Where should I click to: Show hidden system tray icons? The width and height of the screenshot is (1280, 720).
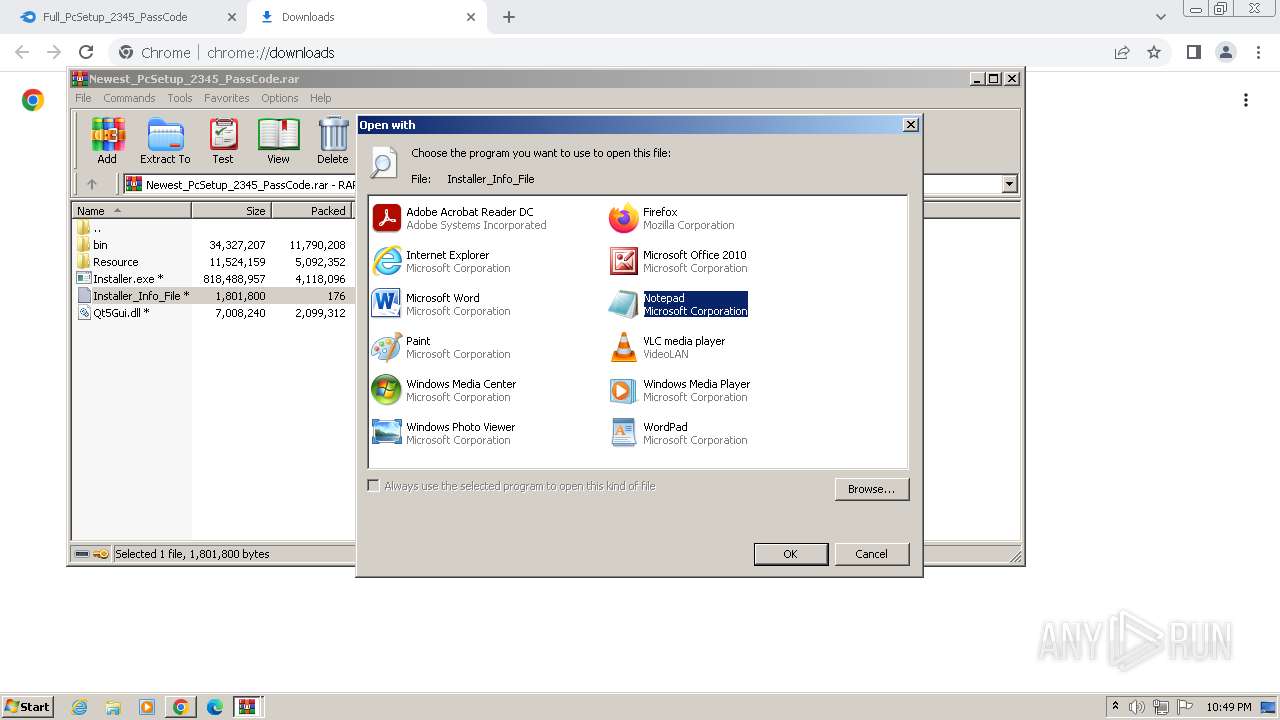tap(1116, 707)
